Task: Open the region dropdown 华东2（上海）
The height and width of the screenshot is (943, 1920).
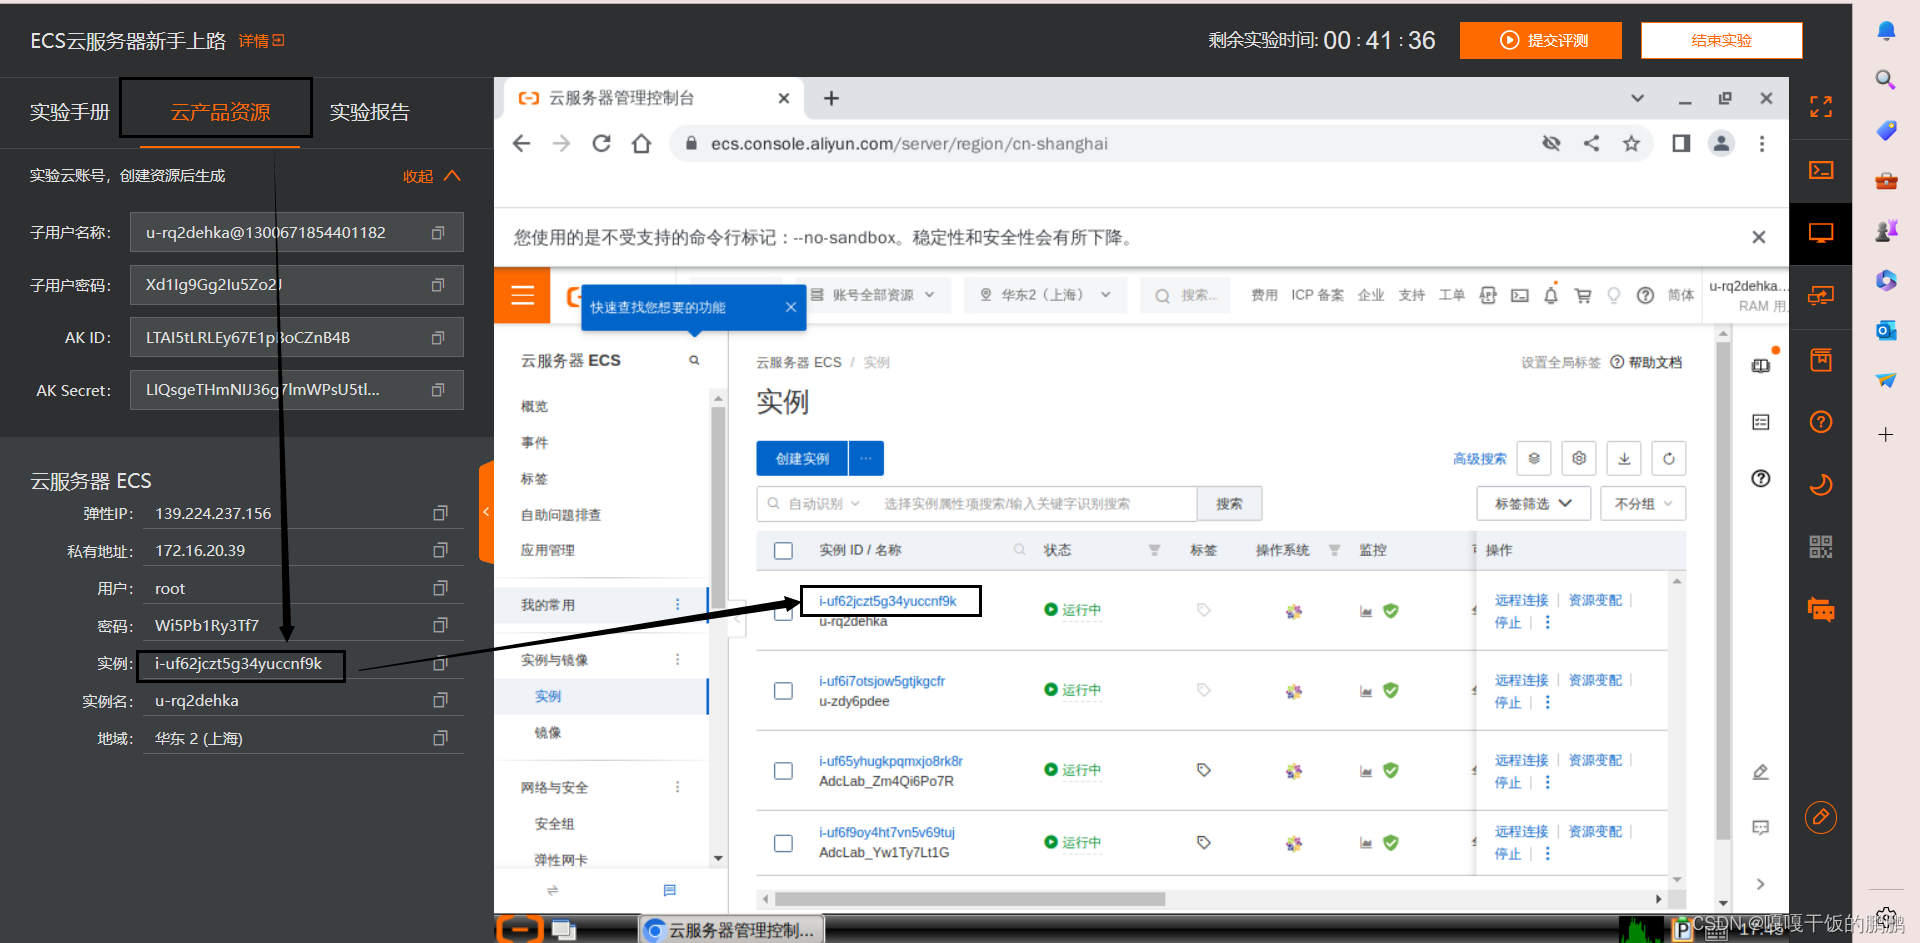Action: tap(1045, 295)
